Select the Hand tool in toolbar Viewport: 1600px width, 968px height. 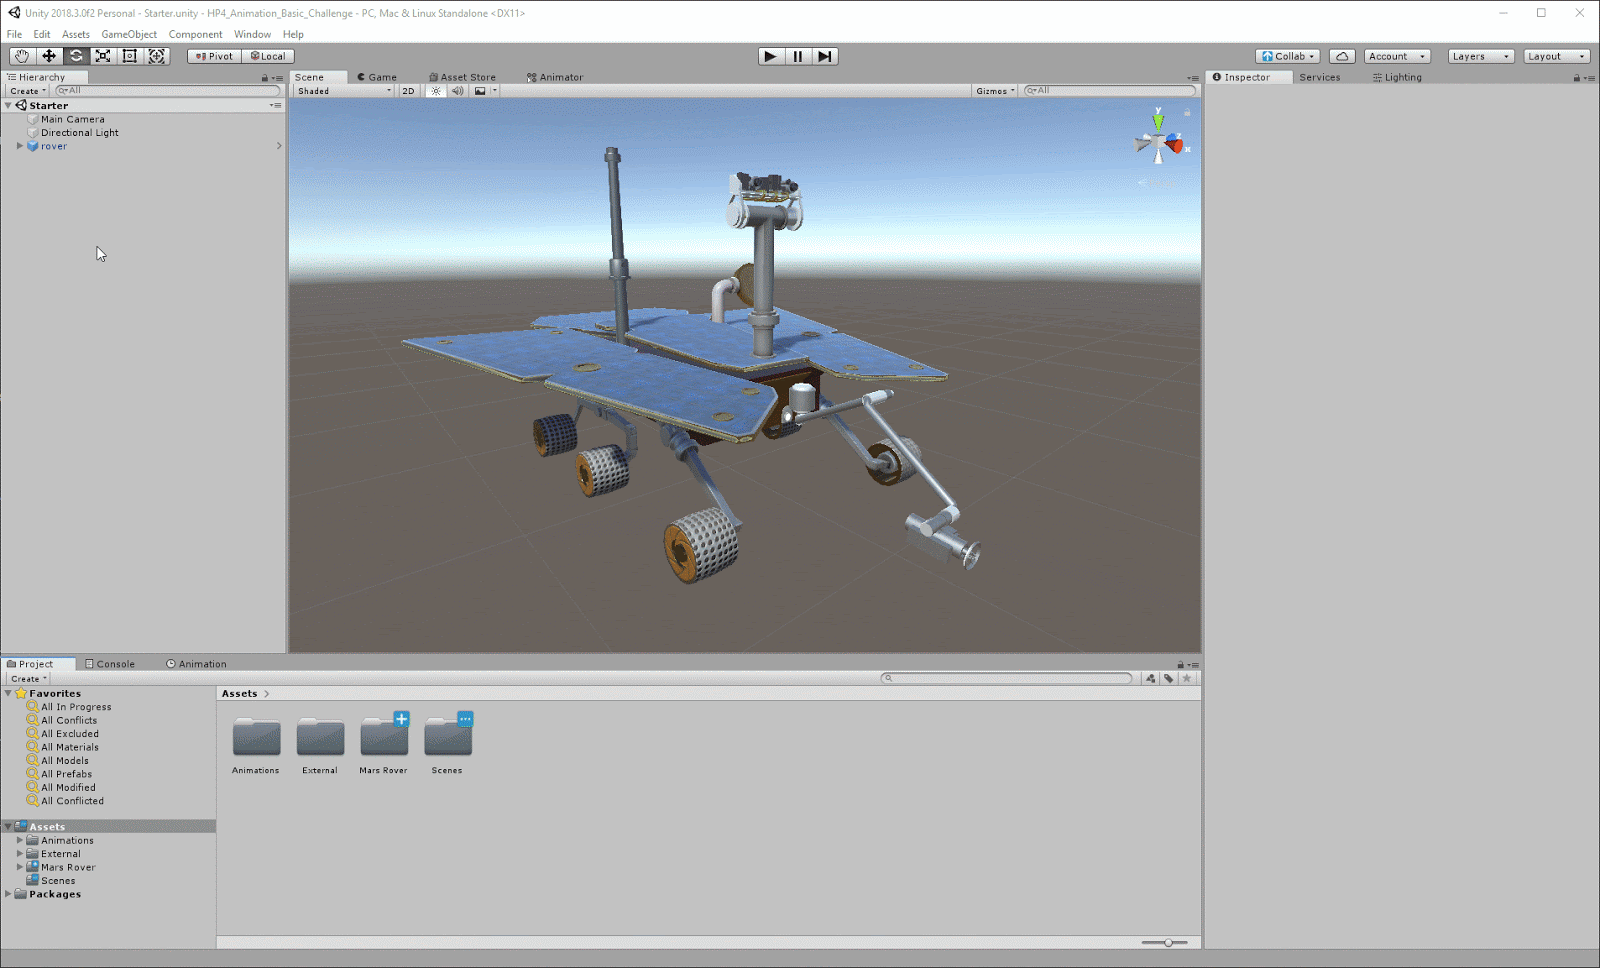click(22, 56)
